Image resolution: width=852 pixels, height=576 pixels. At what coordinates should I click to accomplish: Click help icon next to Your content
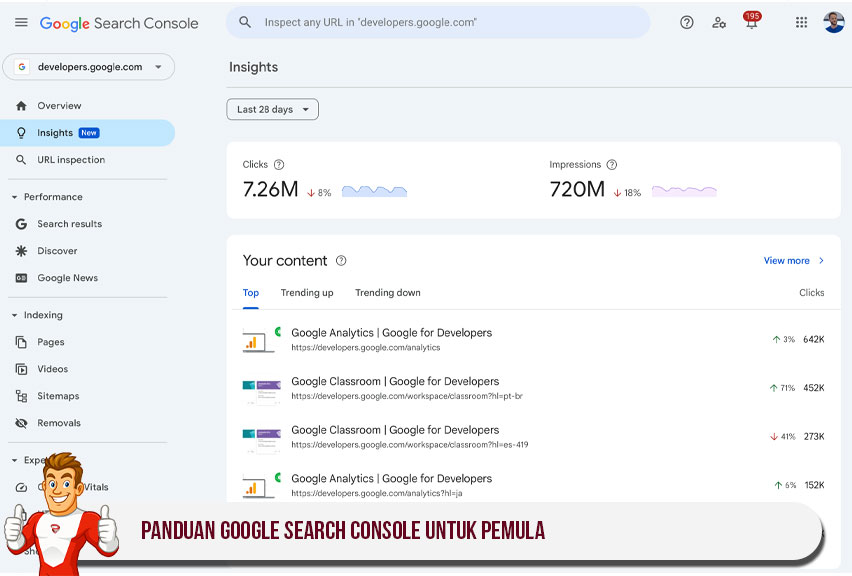341,261
